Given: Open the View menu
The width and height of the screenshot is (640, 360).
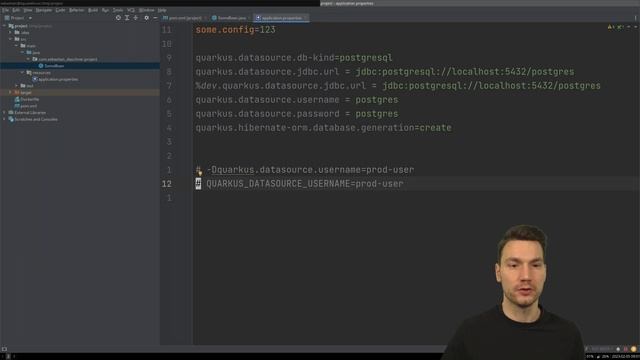Looking at the screenshot, I should pyautogui.click(x=28, y=10).
